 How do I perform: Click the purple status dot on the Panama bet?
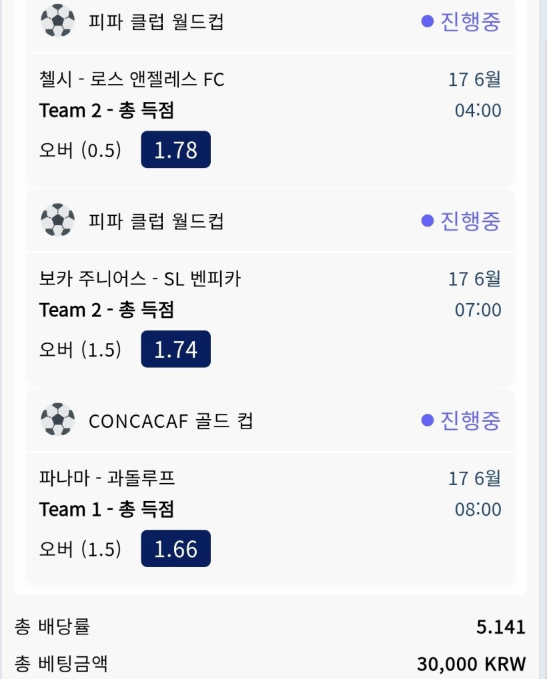427,420
